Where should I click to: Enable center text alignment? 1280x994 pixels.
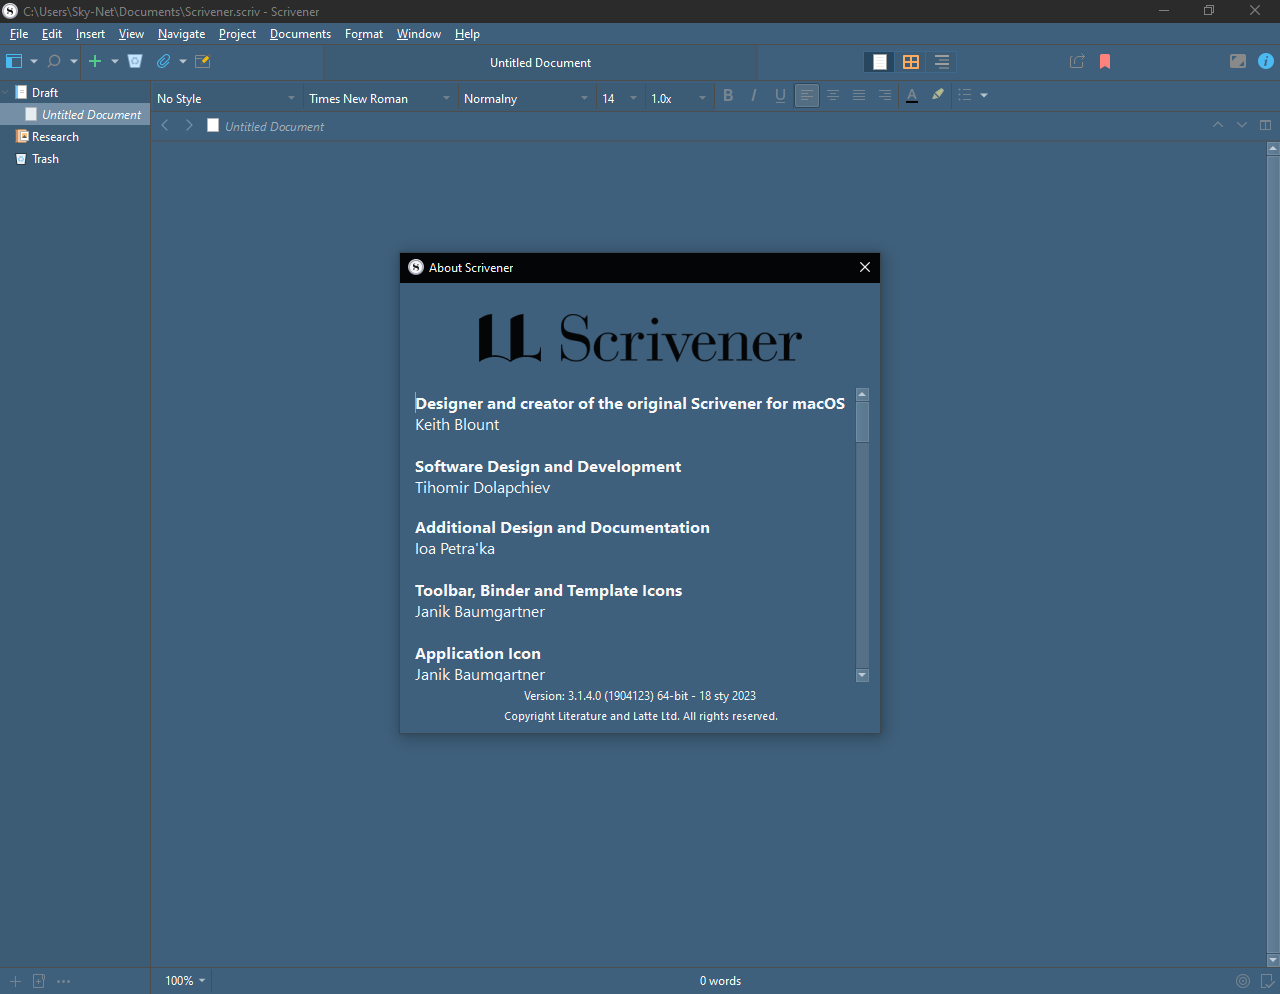833,95
